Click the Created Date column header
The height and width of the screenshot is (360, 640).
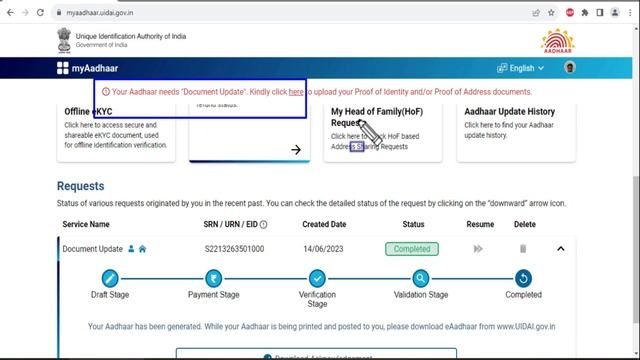[x=324, y=224]
